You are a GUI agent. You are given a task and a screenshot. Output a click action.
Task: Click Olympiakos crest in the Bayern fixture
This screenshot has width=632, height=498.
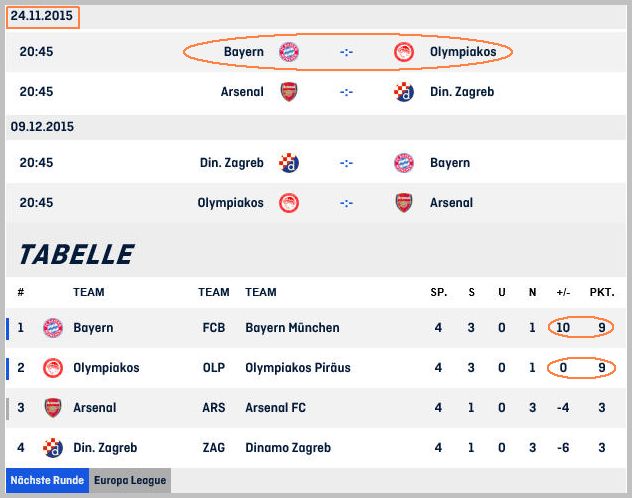coord(404,52)
